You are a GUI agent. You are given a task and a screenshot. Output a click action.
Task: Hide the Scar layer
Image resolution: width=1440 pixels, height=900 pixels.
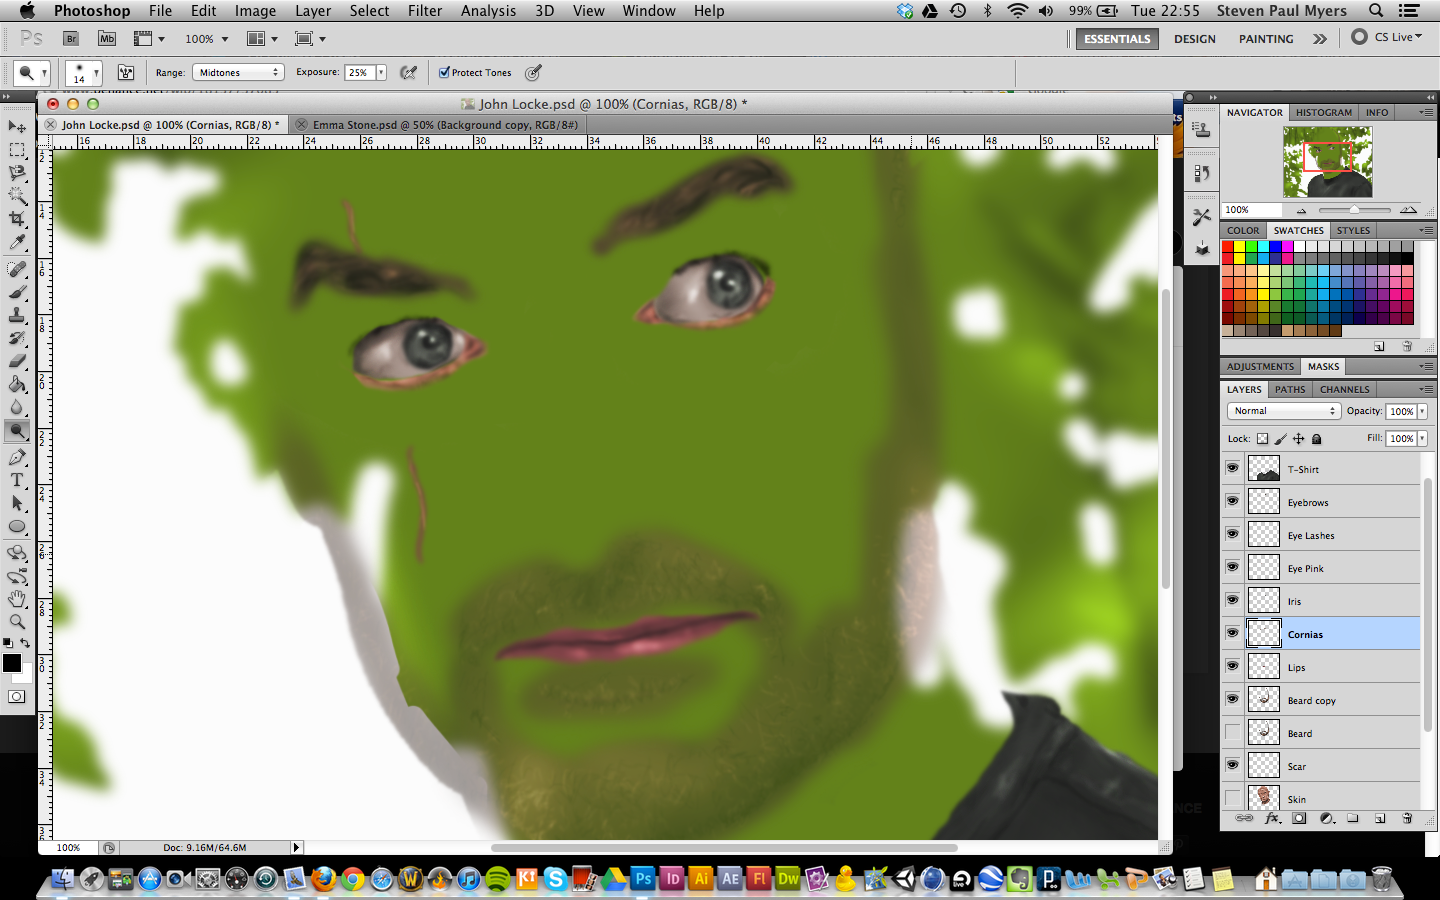tap(1232, 765)
